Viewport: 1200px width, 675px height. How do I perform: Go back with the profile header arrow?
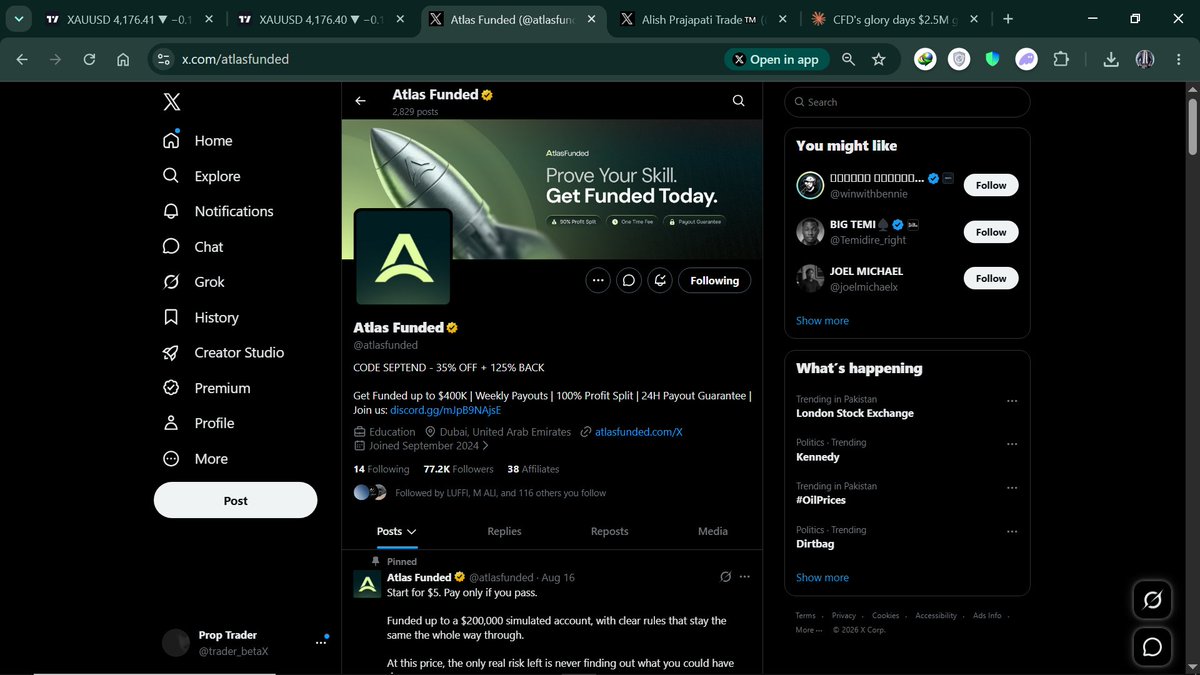pyautogui.click(x=361, y=101)
